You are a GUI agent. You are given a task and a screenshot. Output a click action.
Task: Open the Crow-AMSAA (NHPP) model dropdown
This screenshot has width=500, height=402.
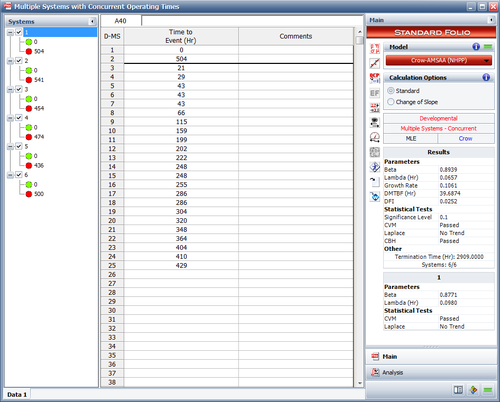click(x=438, y=60)
